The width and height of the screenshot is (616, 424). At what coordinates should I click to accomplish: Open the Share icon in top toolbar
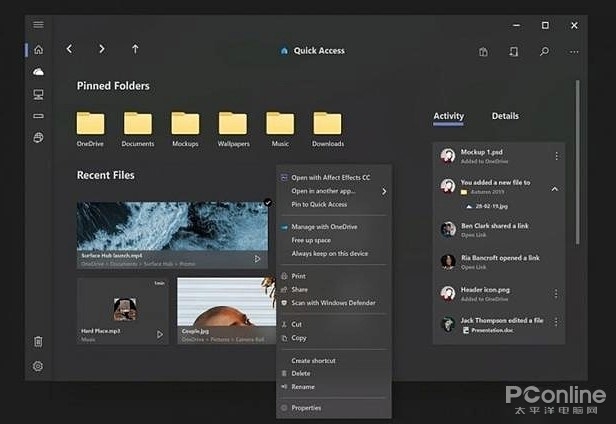click(x=513, y=51)
